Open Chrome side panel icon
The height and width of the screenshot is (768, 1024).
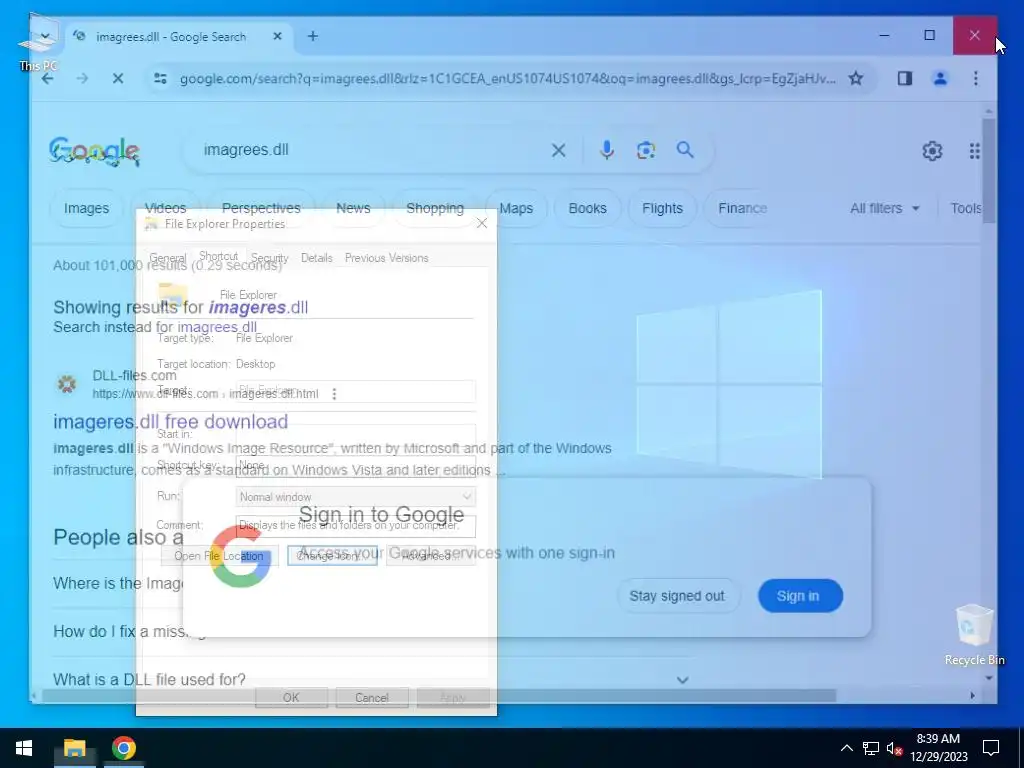point(904,79)
